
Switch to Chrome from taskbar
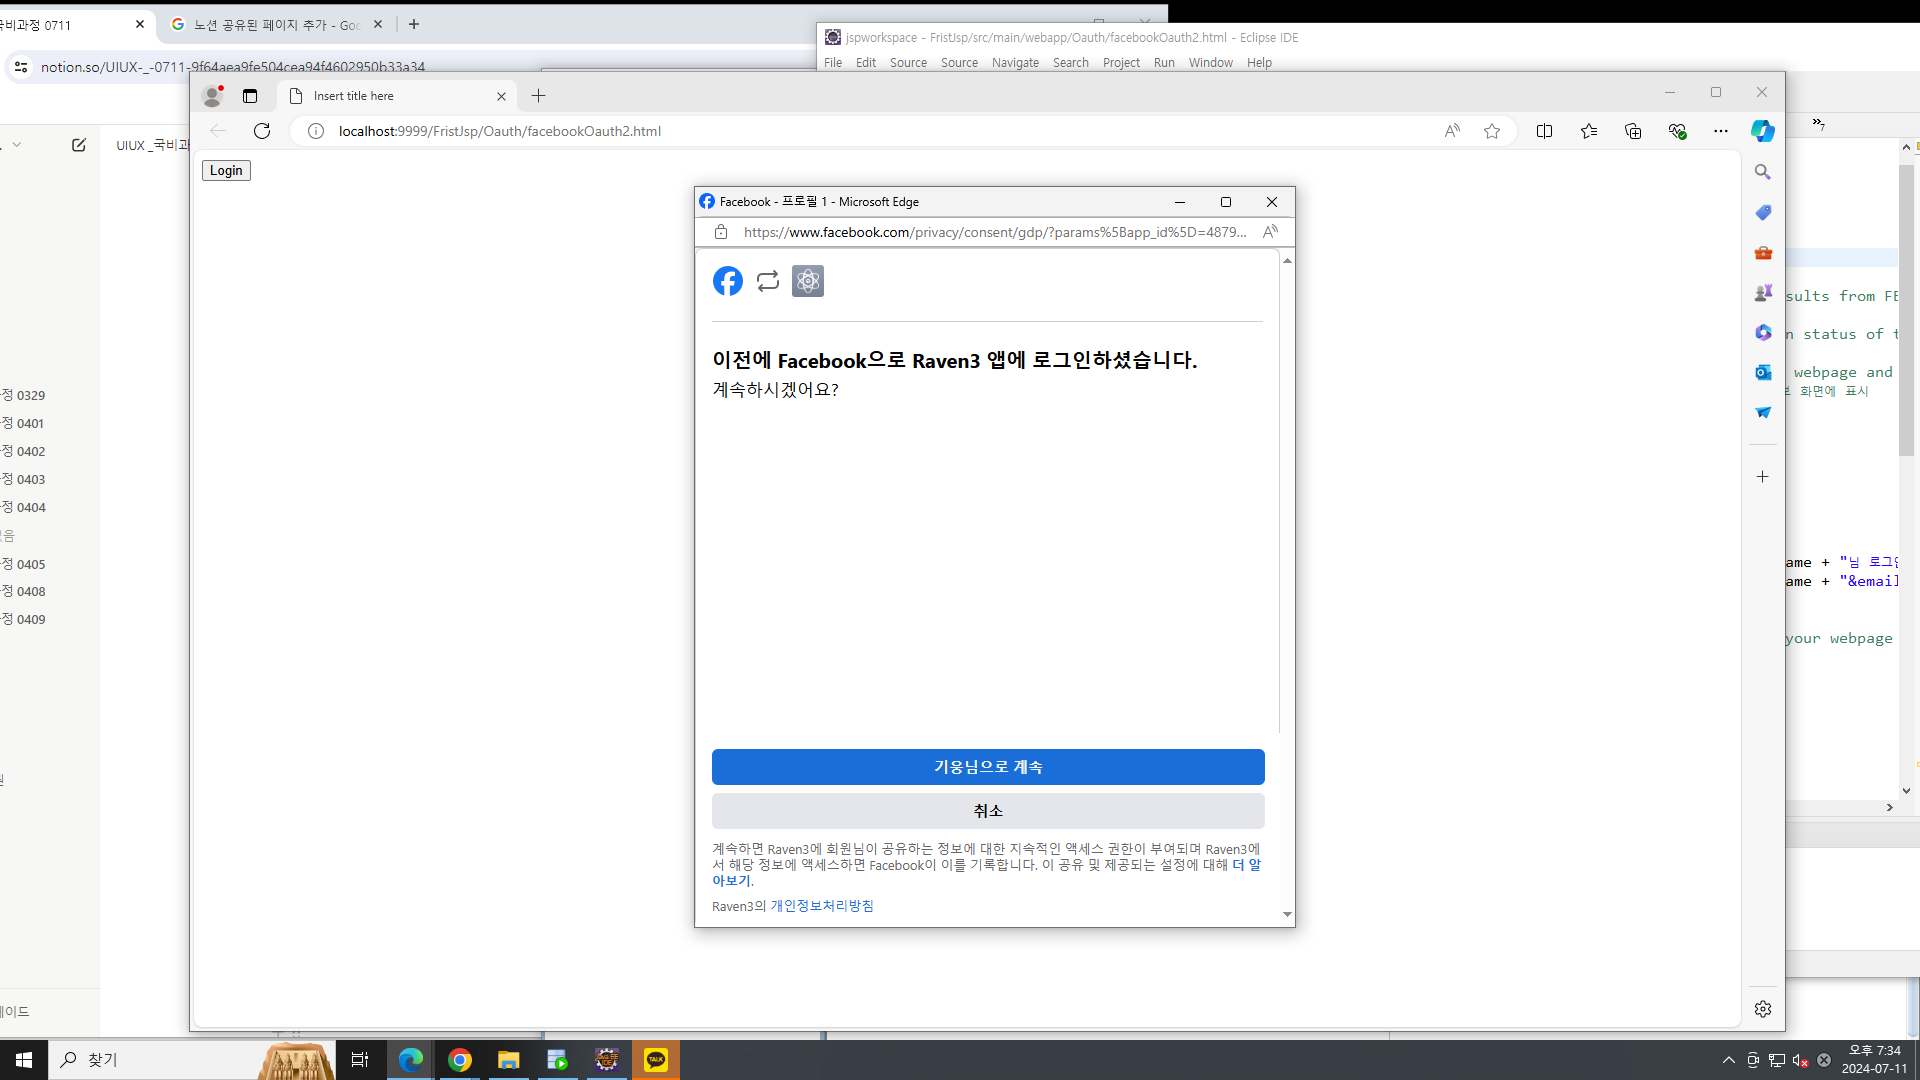[460, 1060]
